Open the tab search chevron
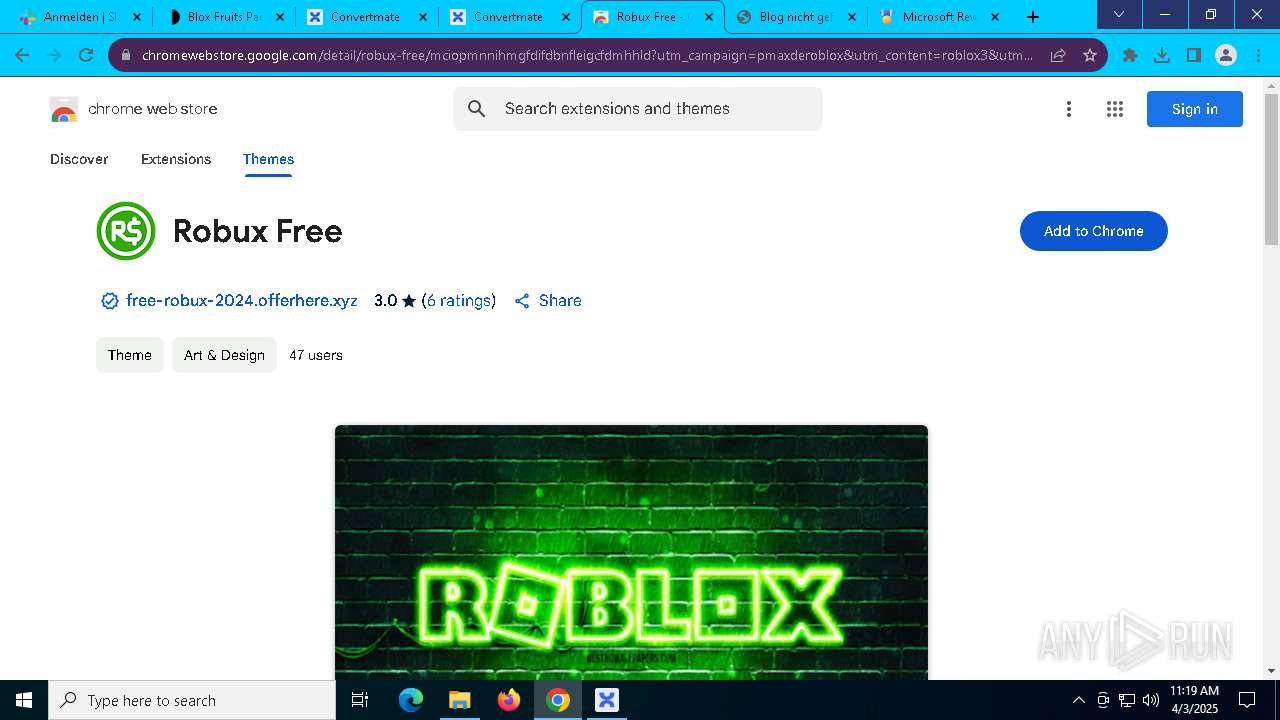This screenshot has height=720, width=1280. click(1119, 14)
